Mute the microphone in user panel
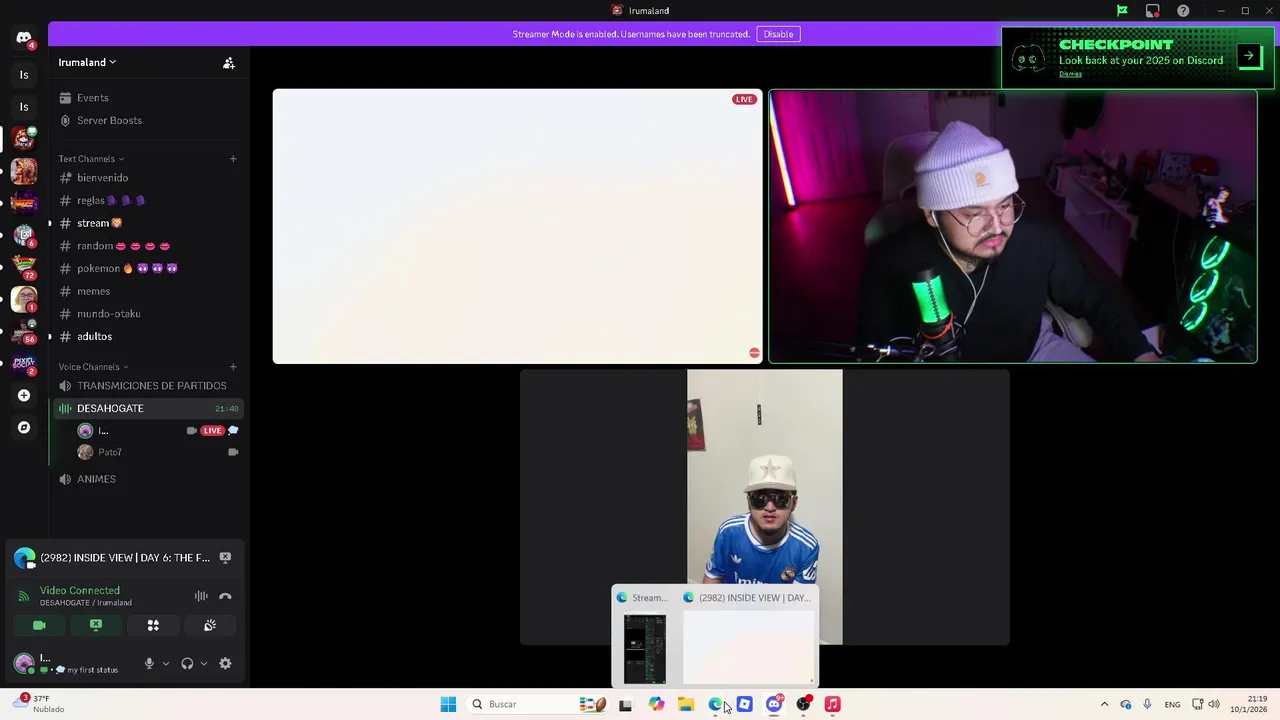The height and width of the screenshot is (720, 1280). point(149,663)
